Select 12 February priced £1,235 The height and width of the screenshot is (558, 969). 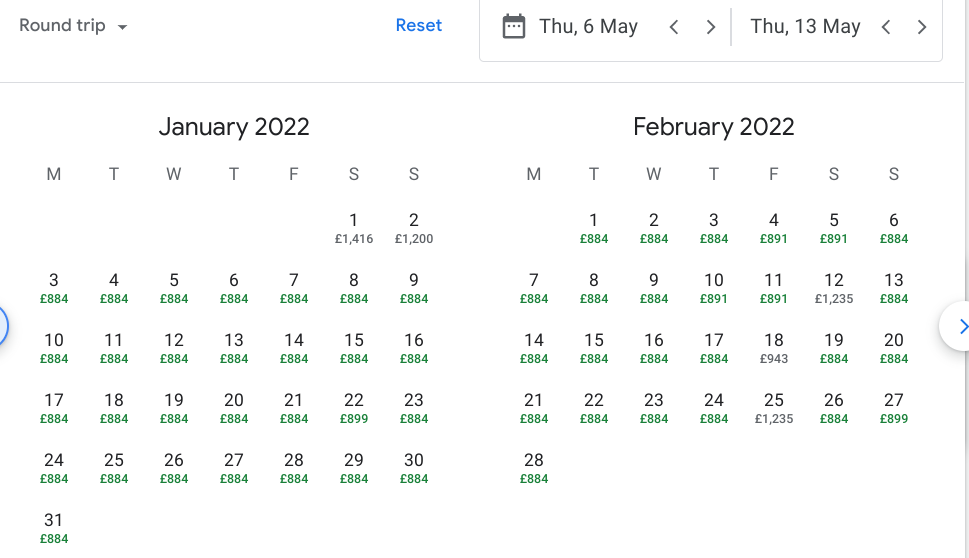click(x=834, y=288)
